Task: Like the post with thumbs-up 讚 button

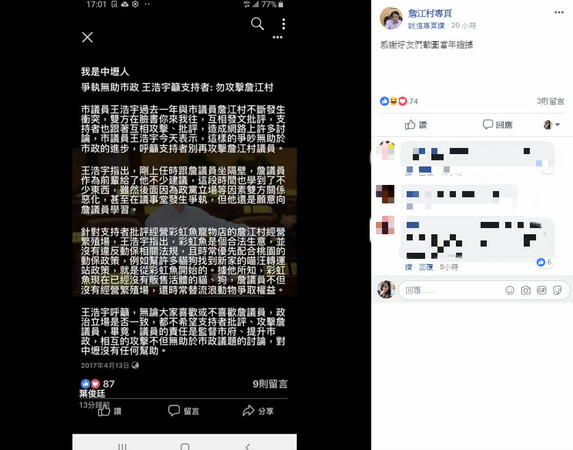Action: coord(416,125)
